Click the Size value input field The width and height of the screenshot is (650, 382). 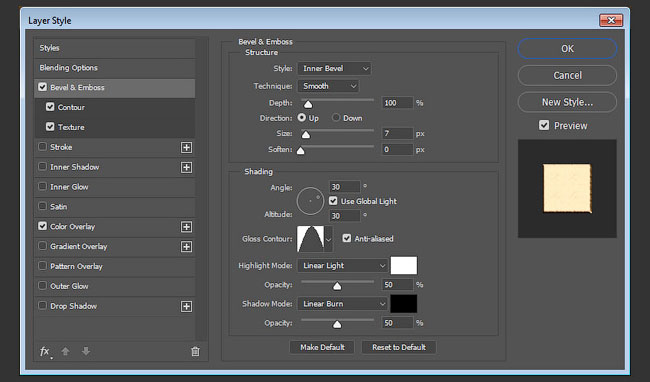click(x=397, y=133)
